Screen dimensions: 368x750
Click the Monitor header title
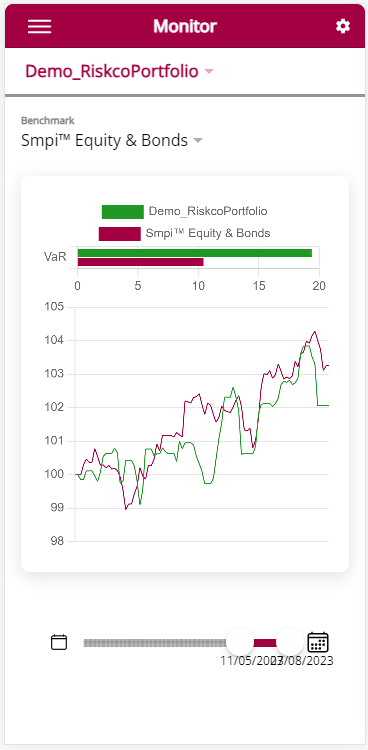(185, 26)
